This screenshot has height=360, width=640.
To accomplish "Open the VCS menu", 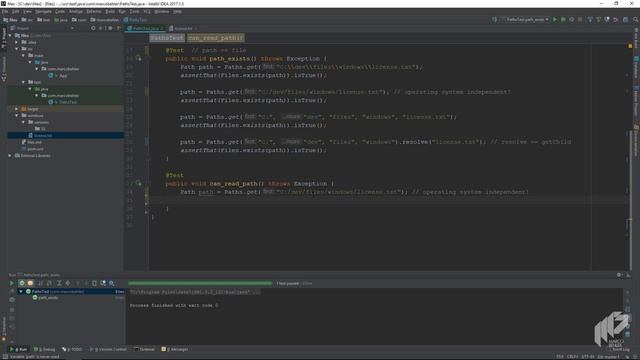I will (147, 11).
